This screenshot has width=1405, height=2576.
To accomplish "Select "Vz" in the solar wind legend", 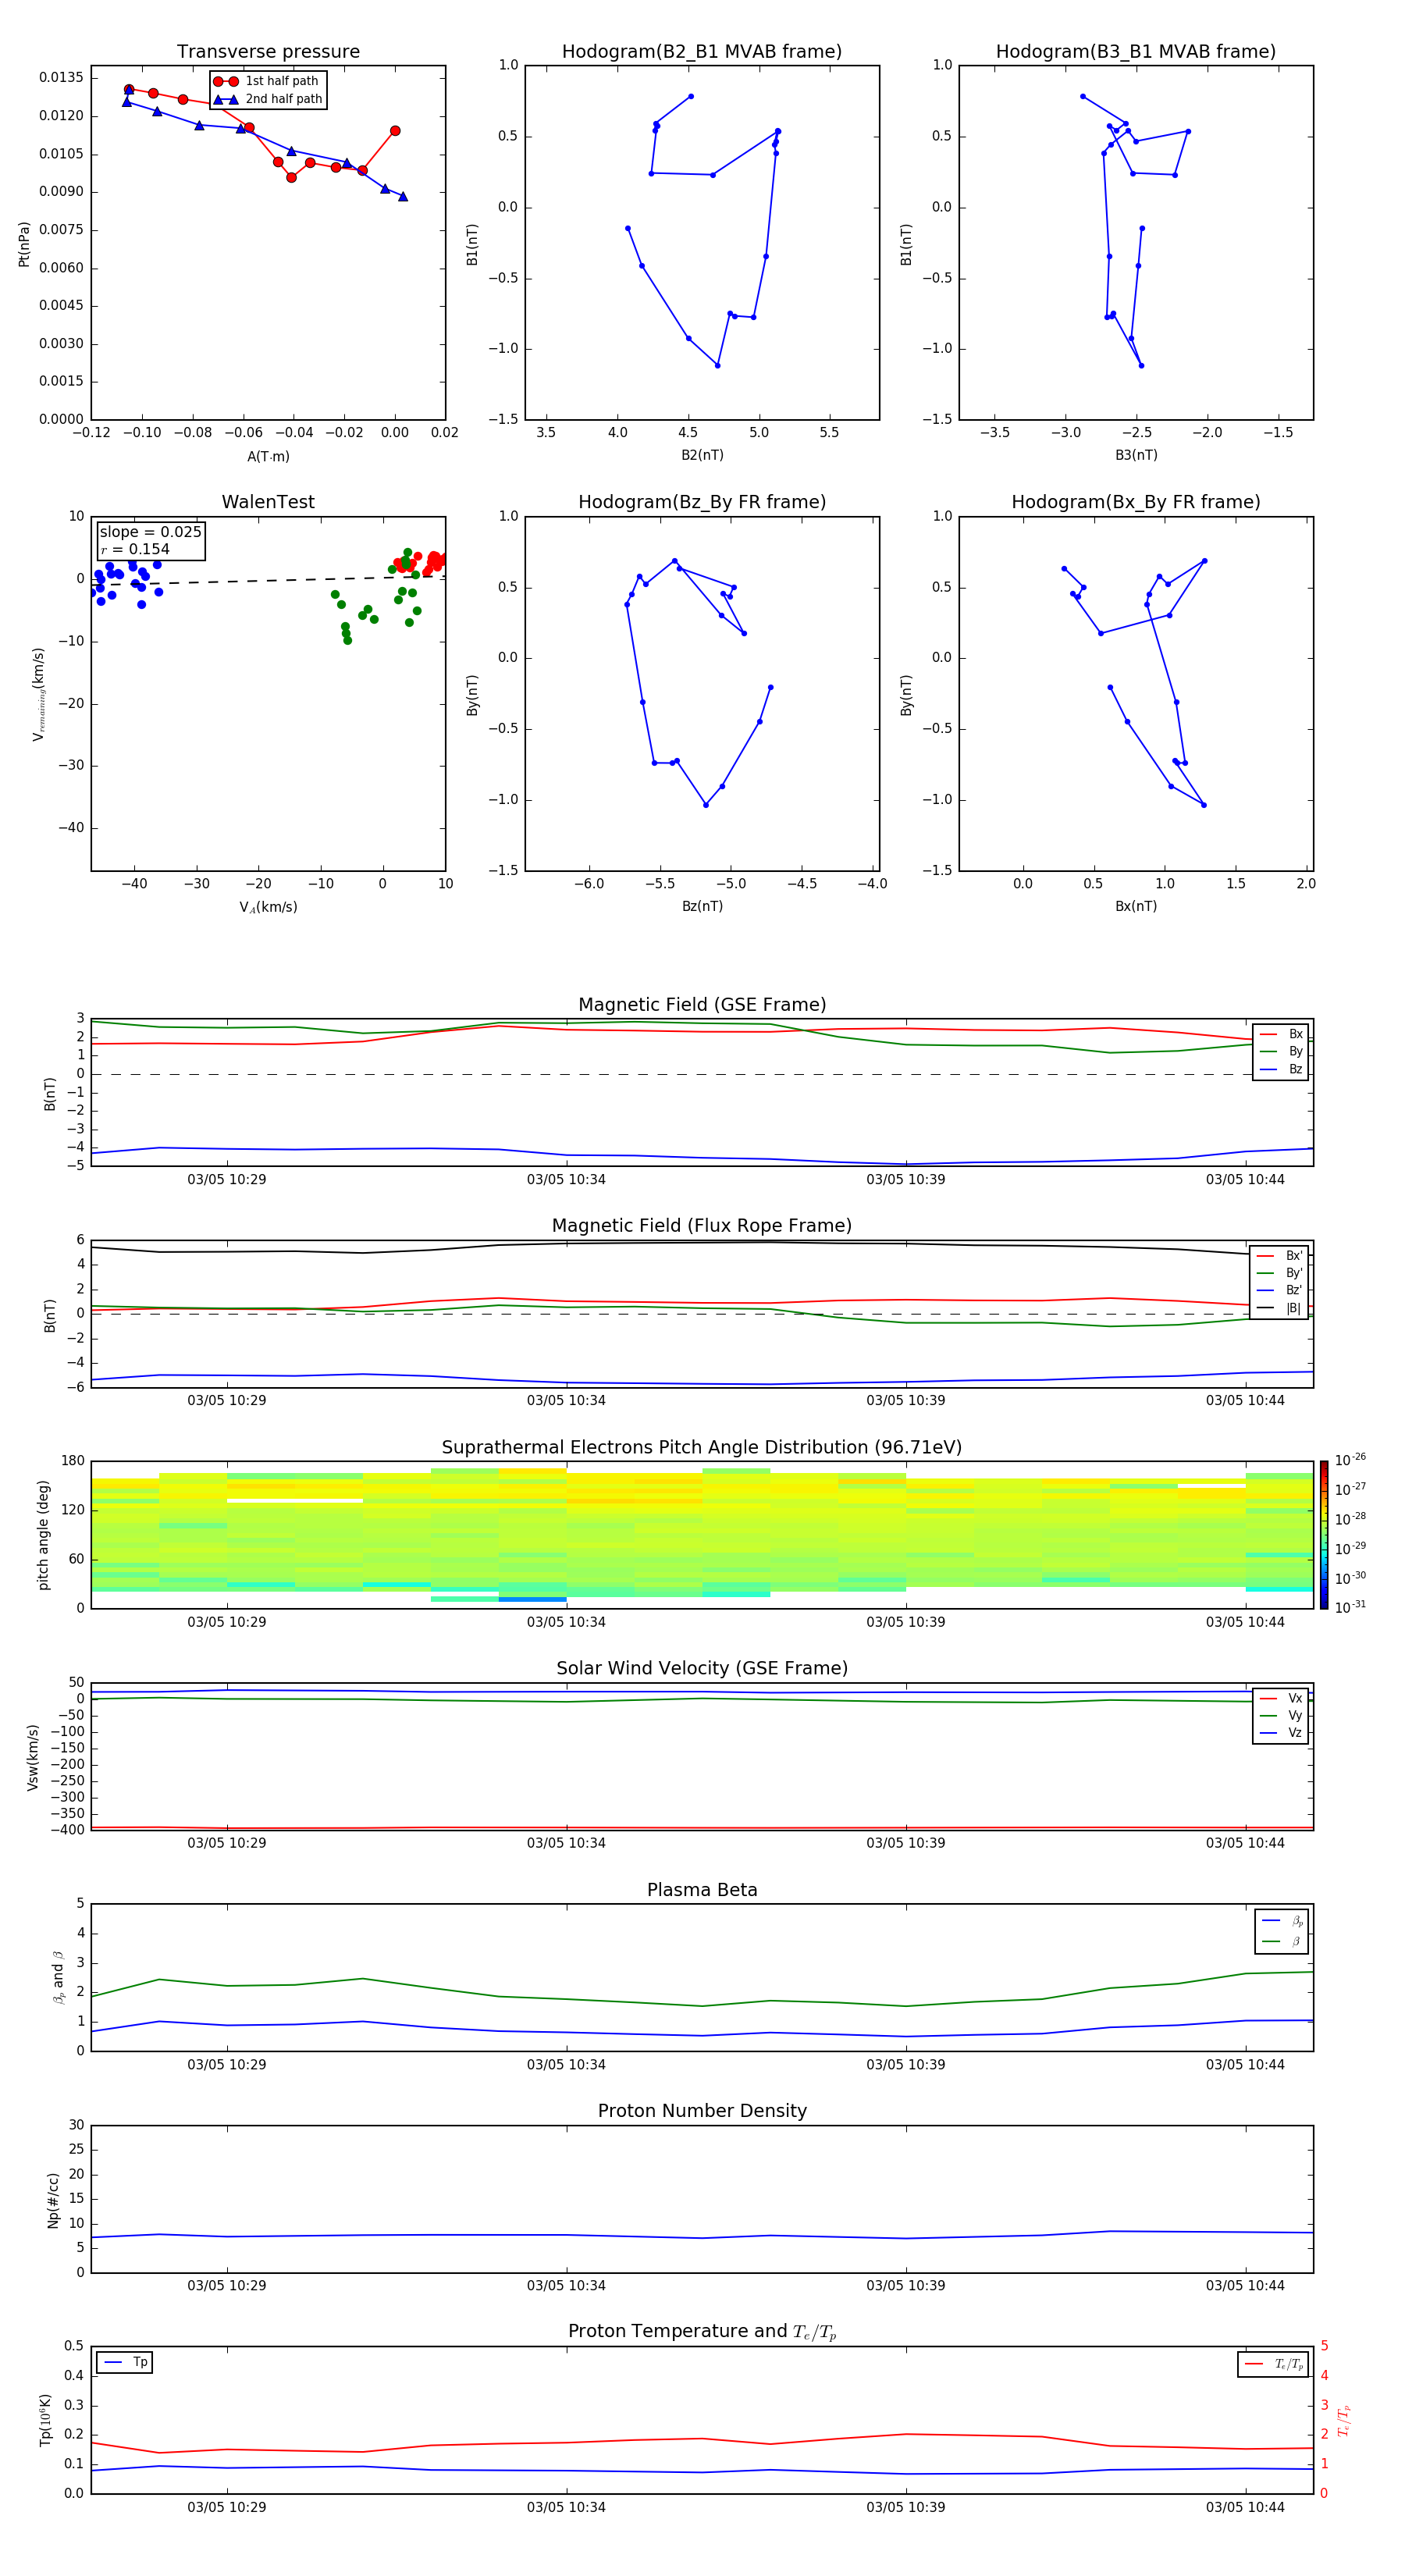I will click(1282, 1733).
